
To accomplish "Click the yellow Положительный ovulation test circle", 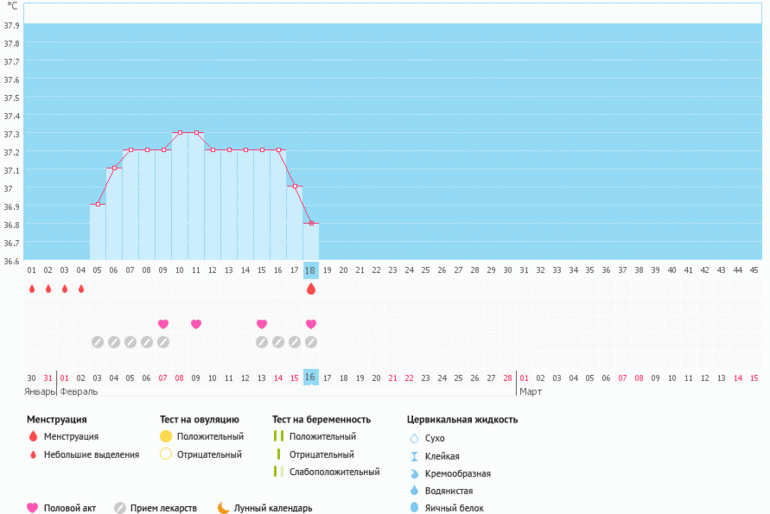I will pyautogui.click(x=166, y=437).
